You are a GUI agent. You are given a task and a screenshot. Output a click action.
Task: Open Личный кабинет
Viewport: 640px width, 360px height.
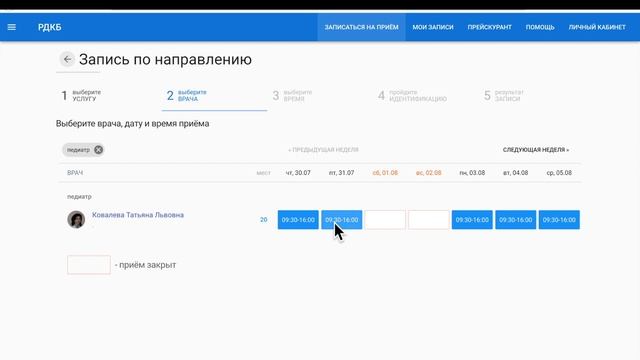pos(597,27)
